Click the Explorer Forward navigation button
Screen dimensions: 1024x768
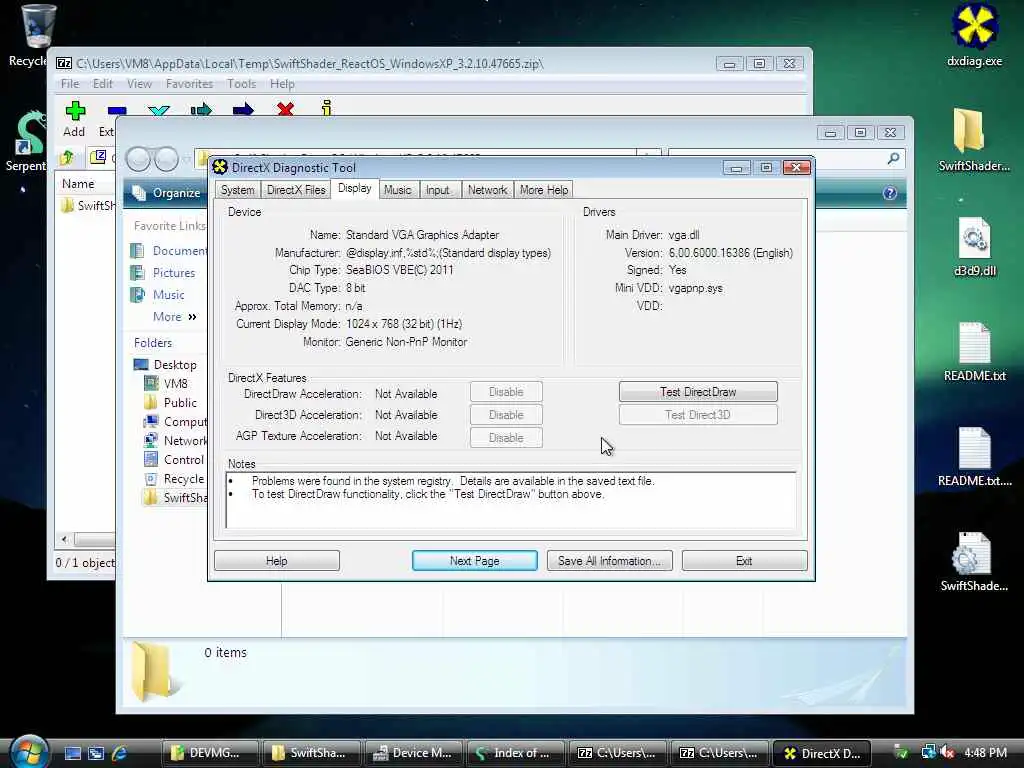[167, 159]
